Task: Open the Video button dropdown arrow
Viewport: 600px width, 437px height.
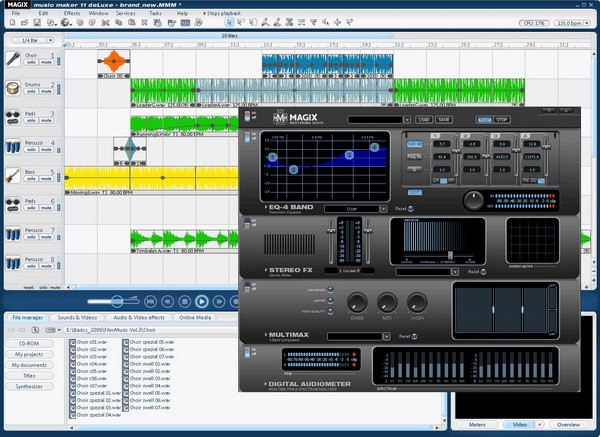Action: [540, 424]
